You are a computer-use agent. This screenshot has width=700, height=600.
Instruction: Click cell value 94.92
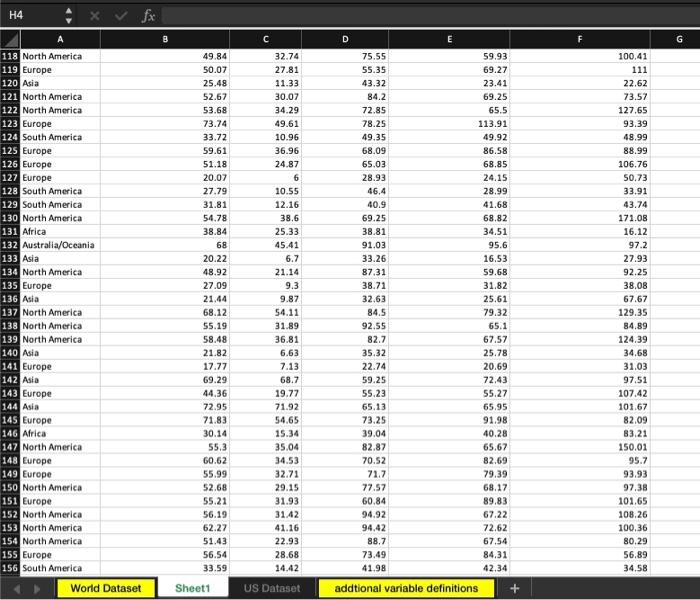tap(345, 515)
